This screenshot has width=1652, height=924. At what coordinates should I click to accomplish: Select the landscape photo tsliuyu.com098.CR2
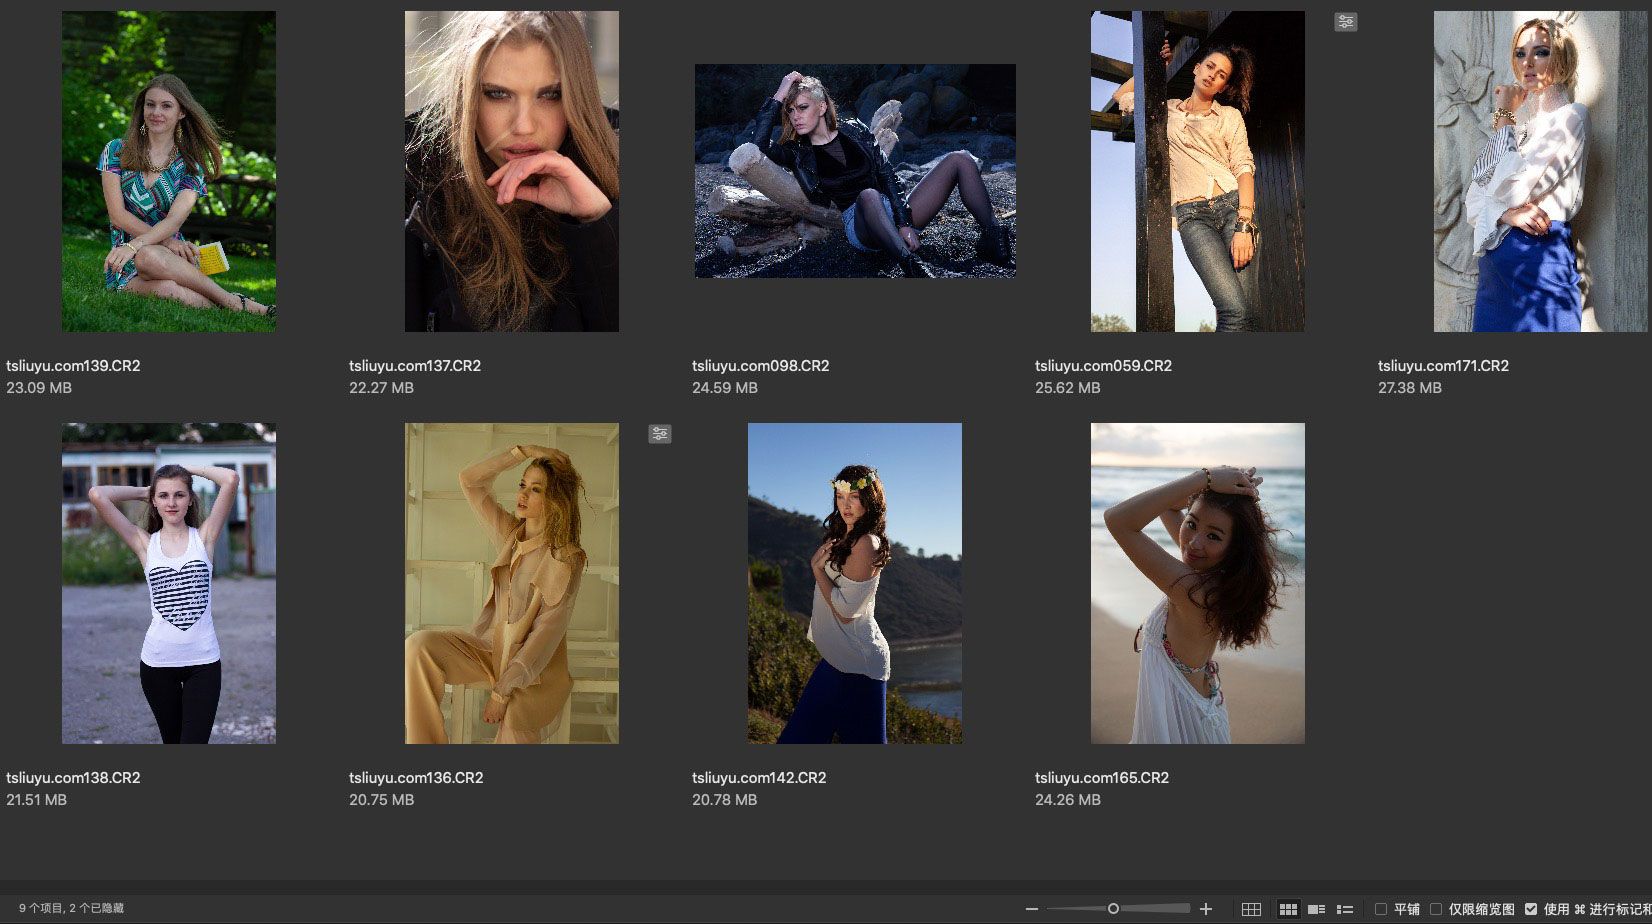855,171
